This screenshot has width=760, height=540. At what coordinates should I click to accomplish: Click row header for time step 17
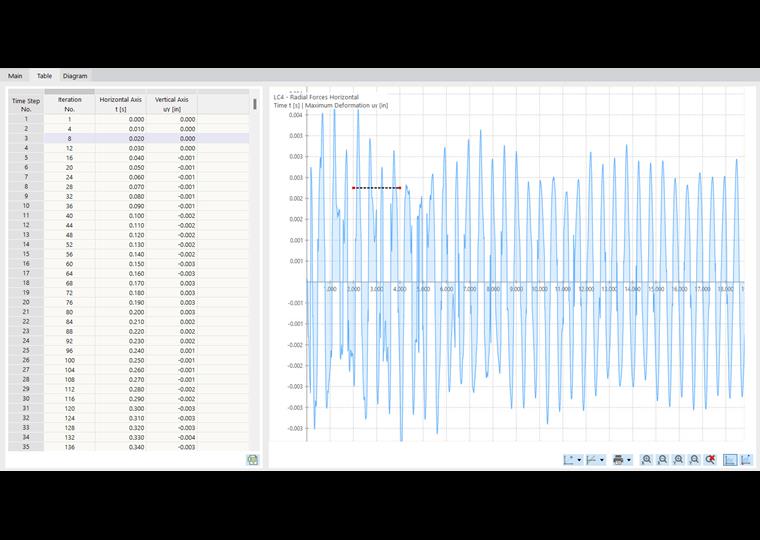pos(26,273)
